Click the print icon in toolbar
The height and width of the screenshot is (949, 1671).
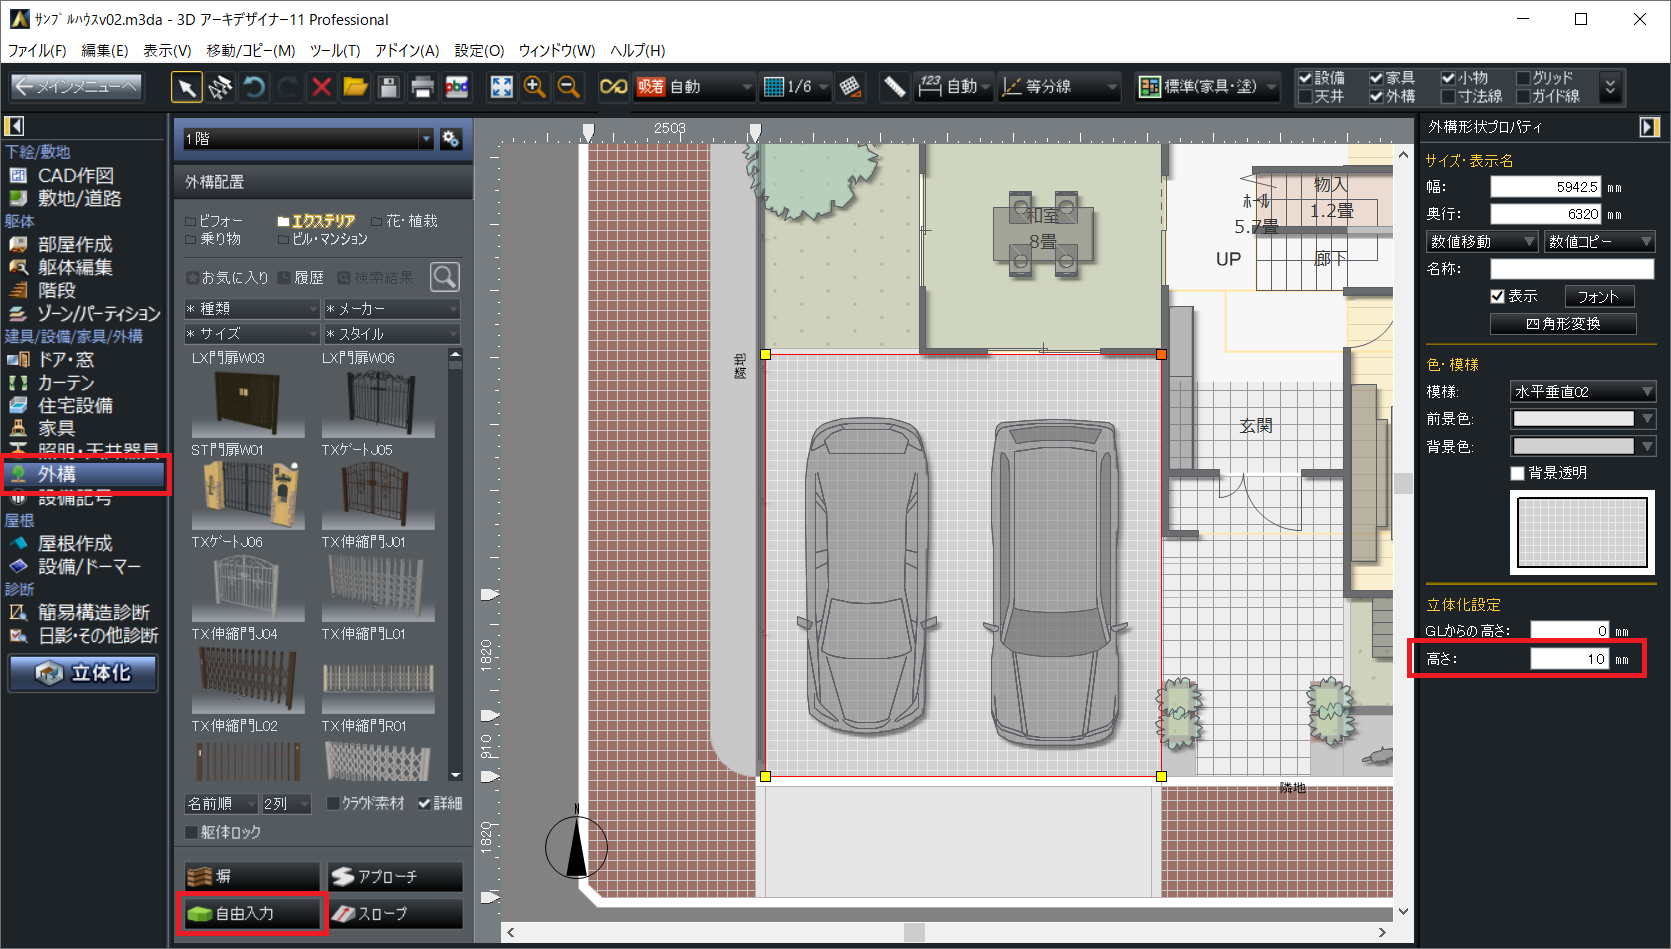(422, 88)
